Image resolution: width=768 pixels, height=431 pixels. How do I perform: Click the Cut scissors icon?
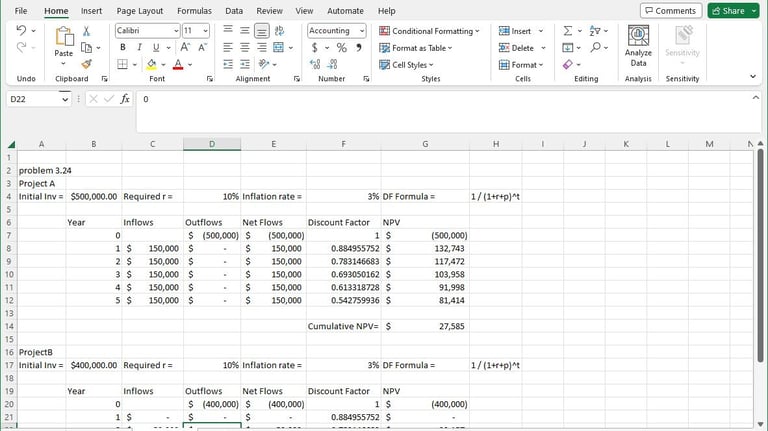[86, 31]
